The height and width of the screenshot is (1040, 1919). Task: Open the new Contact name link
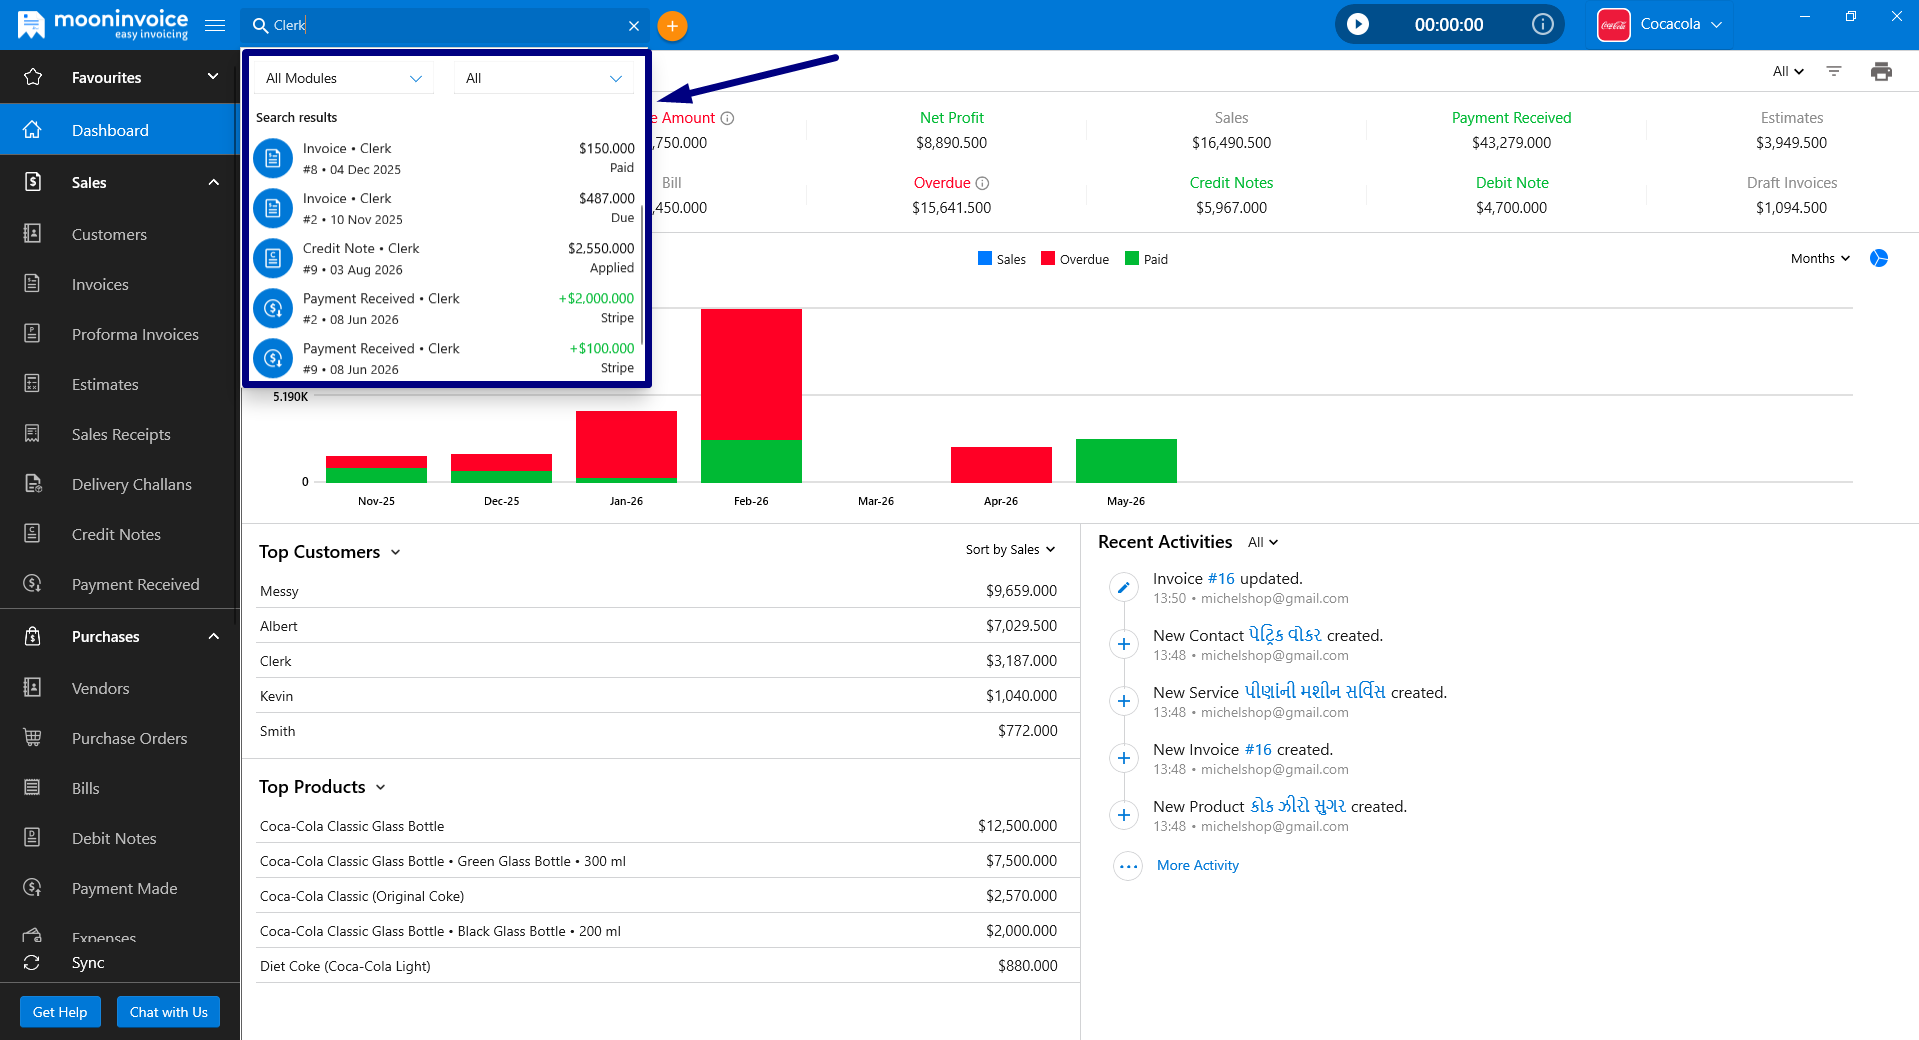(x=1284, y=635)
